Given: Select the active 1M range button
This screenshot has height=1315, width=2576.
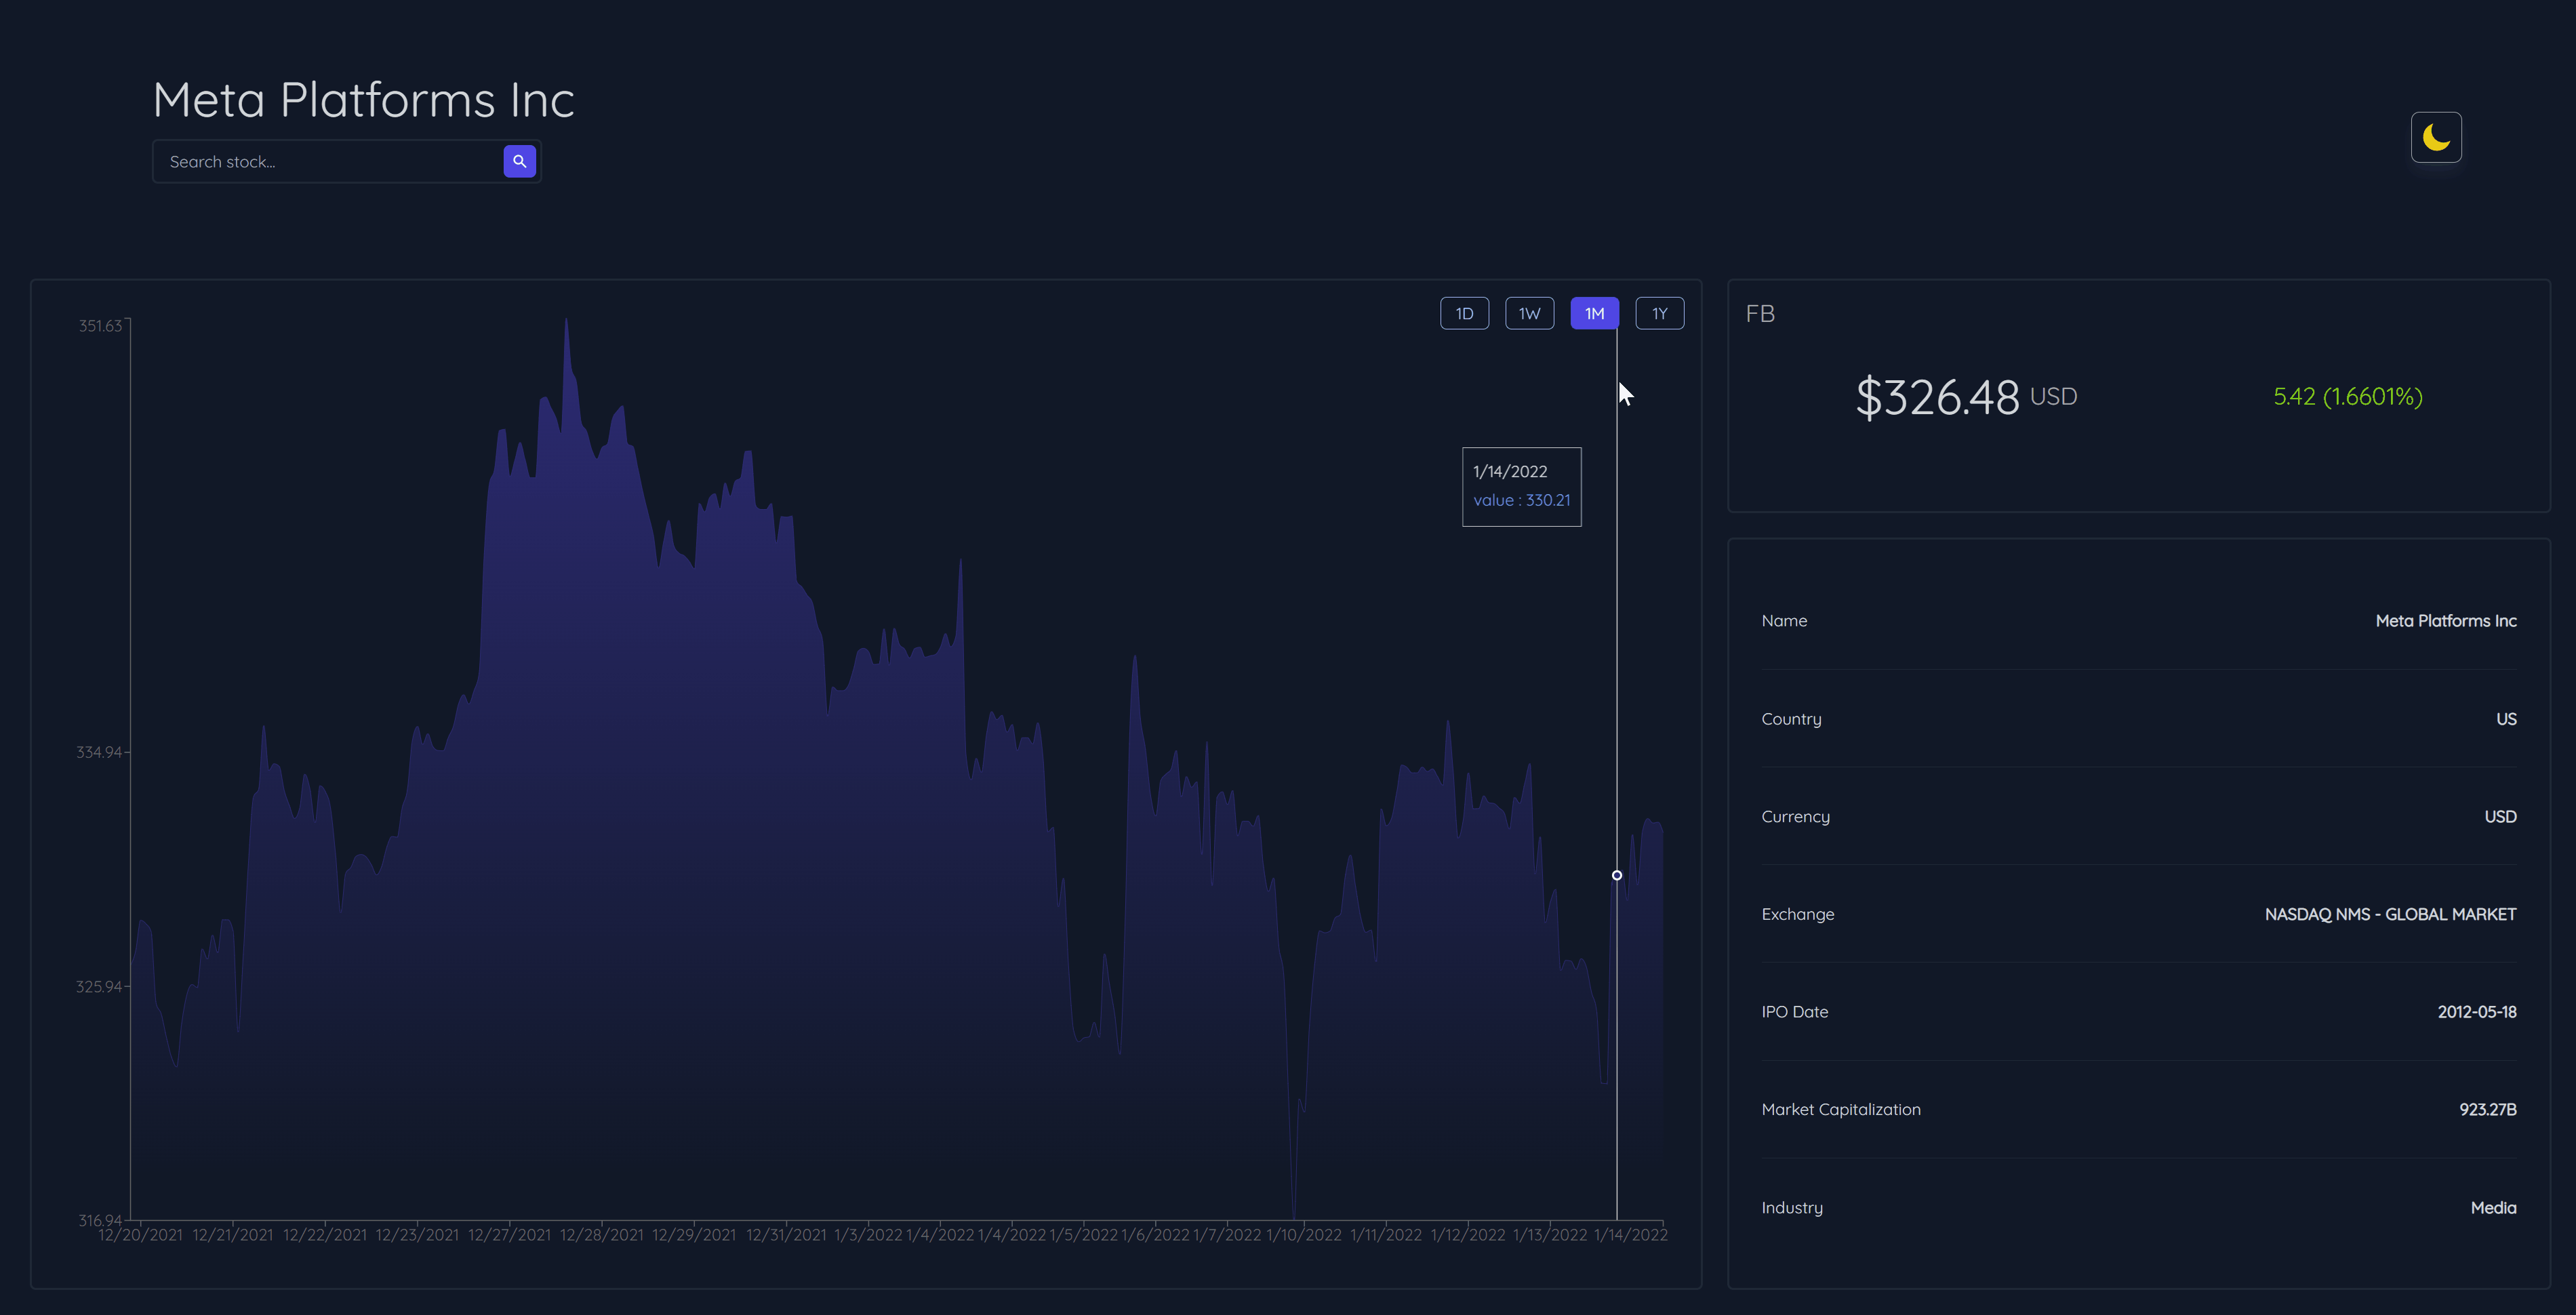Looking at the screenshot, I should (1594, 313).
